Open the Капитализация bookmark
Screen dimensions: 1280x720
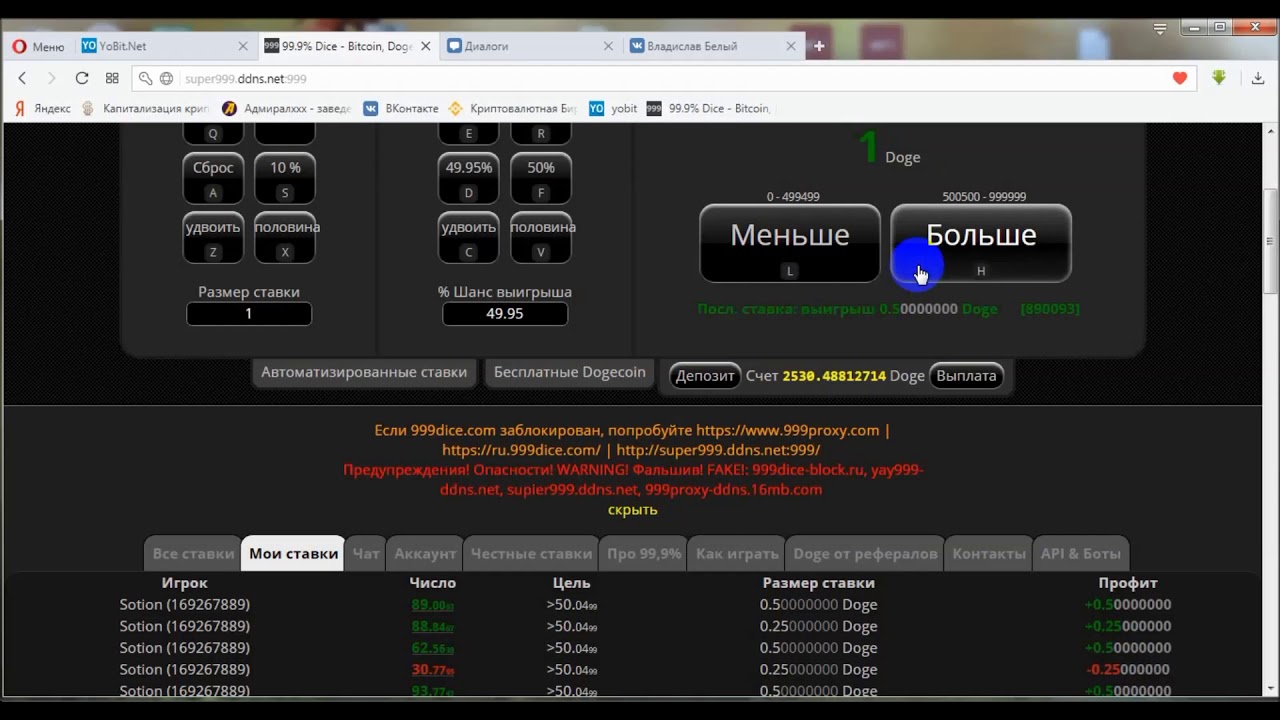point(145,108)
